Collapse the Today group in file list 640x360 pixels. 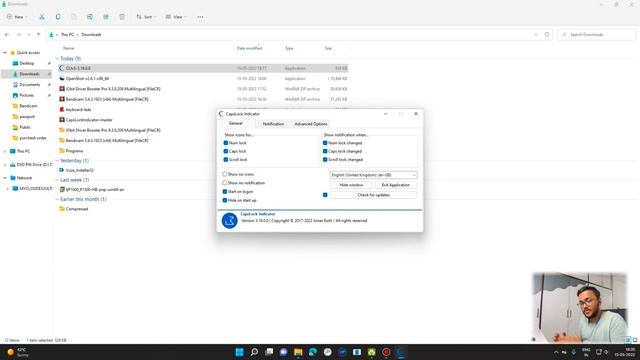tap(57, 59)
